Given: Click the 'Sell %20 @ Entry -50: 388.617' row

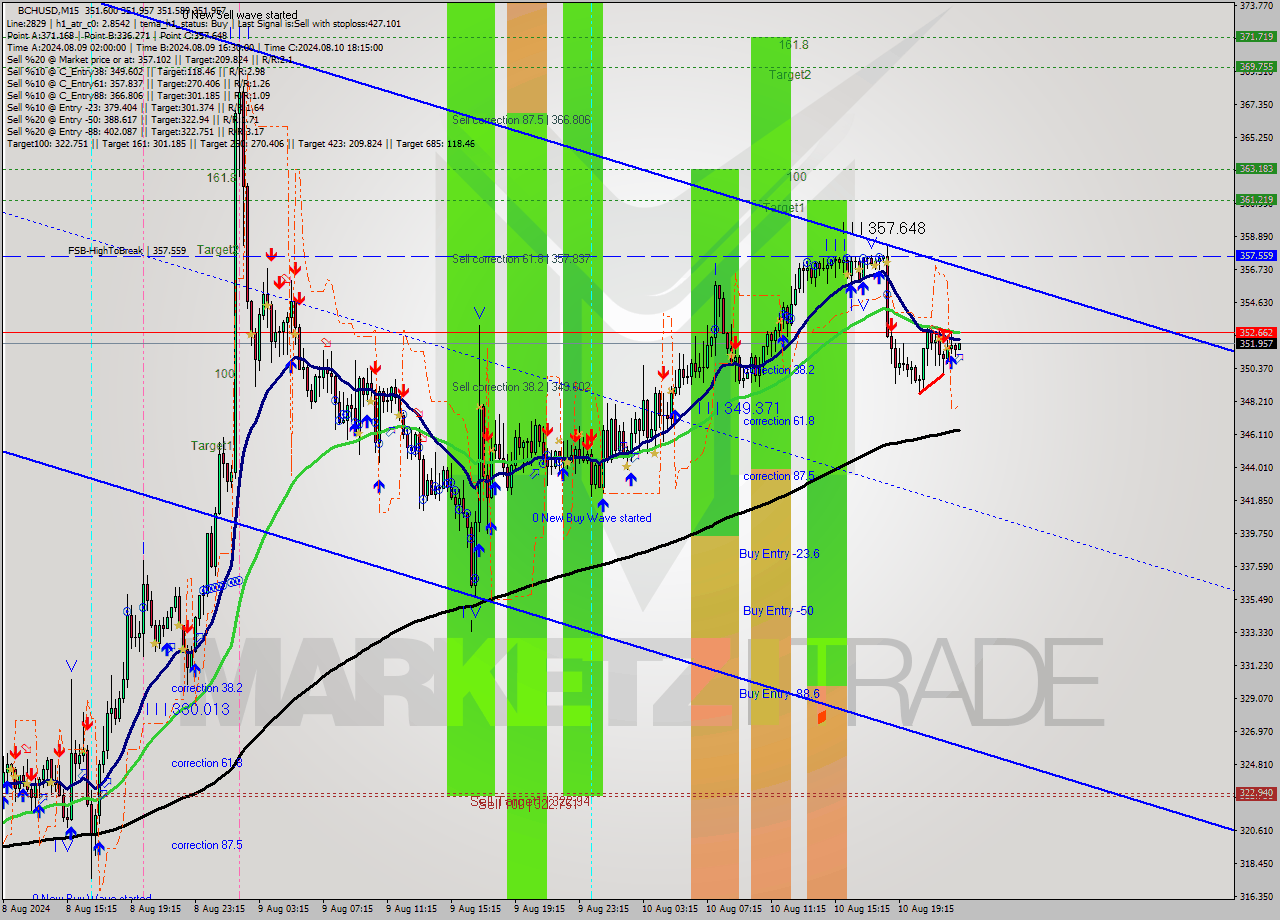Looking at the screenshot, I should (x=134, y=119).
